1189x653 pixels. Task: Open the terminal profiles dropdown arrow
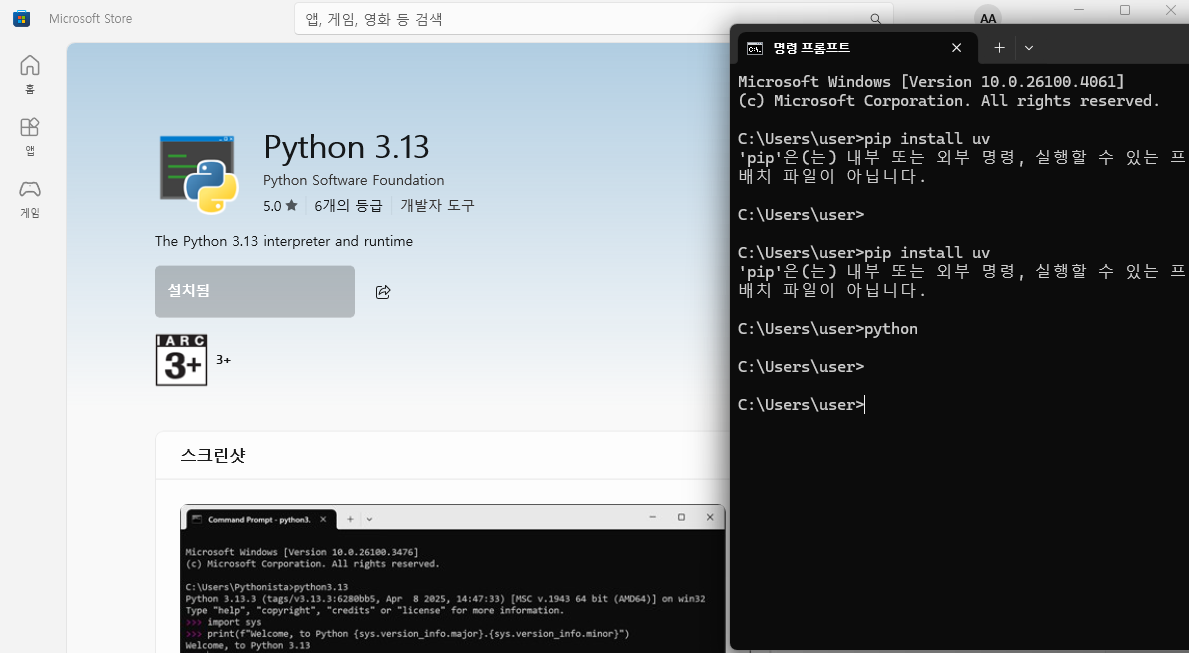pos(1028,48)
